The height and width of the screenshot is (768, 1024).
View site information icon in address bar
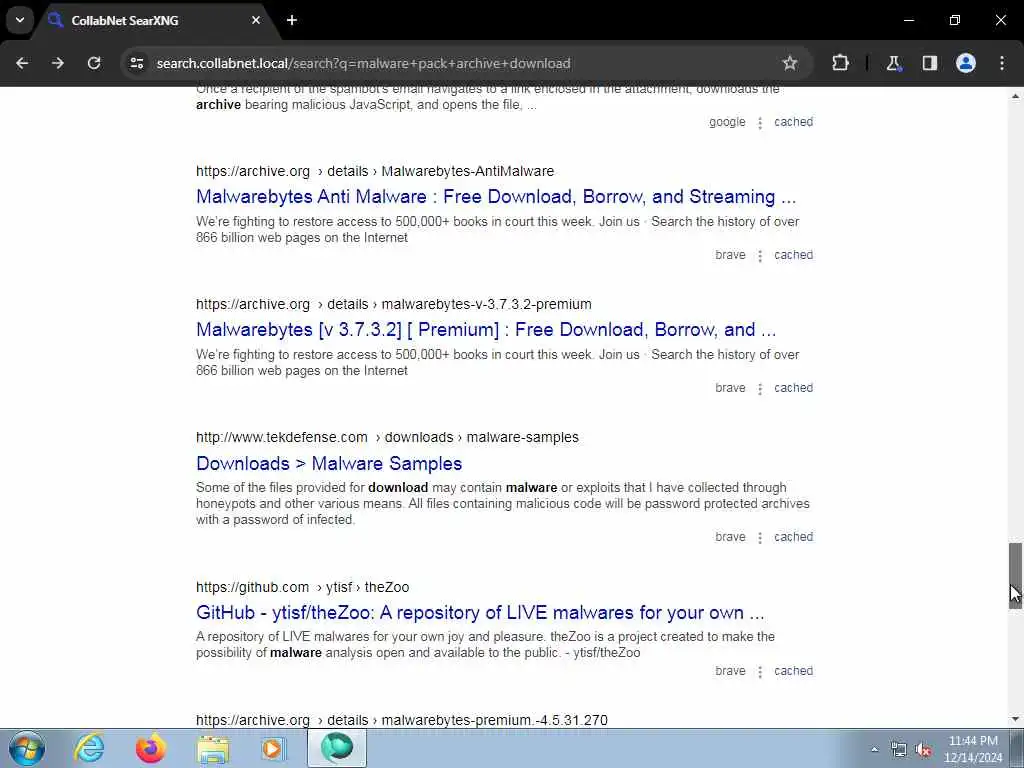(136, 63)
